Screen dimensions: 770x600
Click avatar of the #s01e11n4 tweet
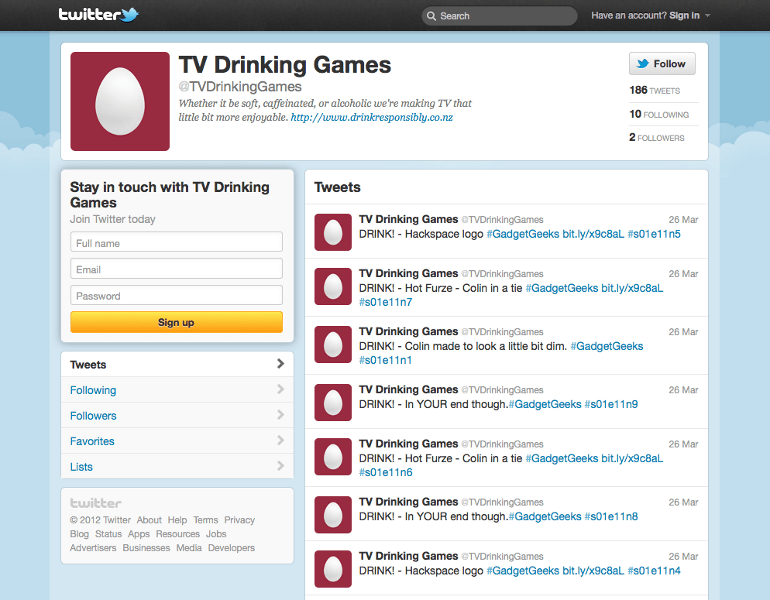click(333, 569)
